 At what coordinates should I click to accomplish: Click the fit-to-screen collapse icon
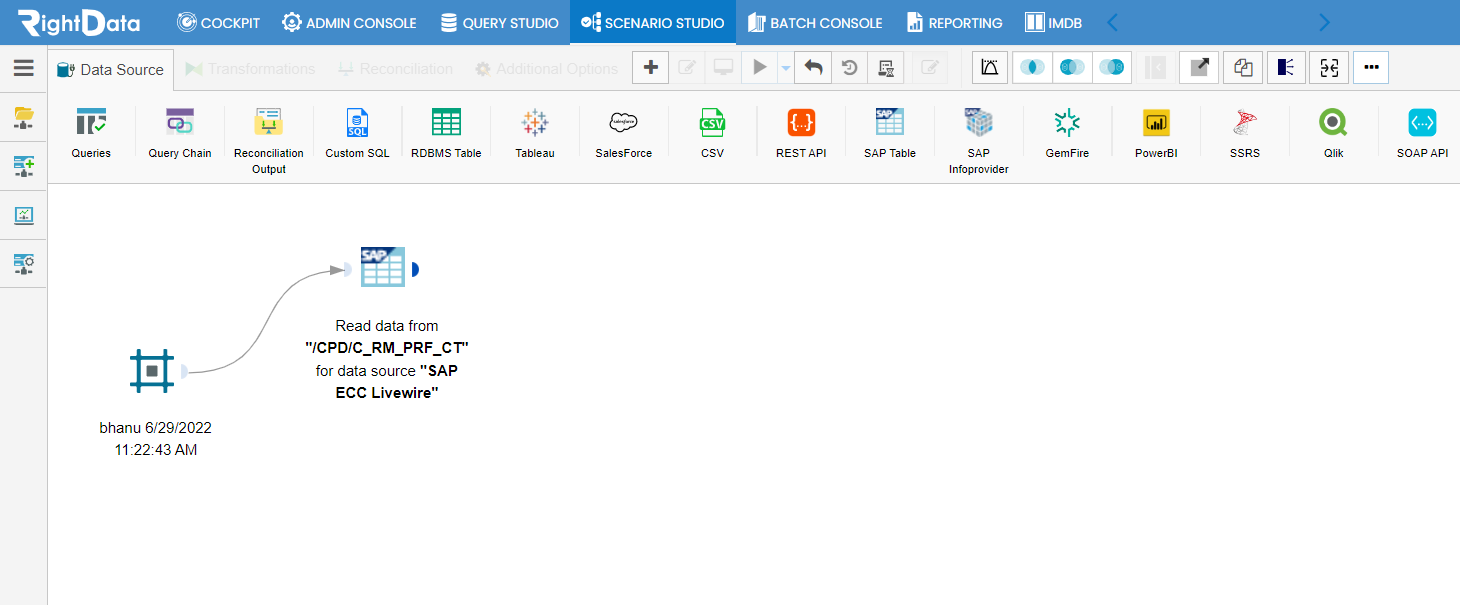[x=1329, y=67]
